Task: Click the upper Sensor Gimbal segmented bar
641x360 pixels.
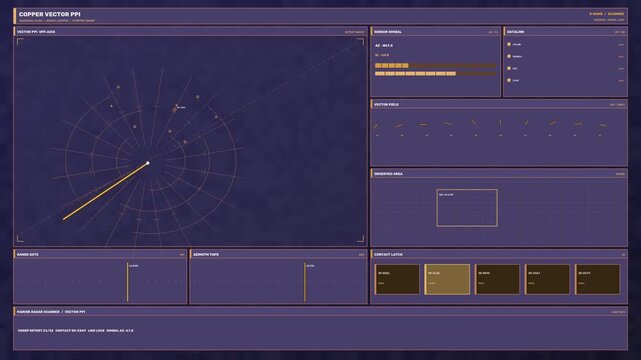Action: tap(436, 65)
